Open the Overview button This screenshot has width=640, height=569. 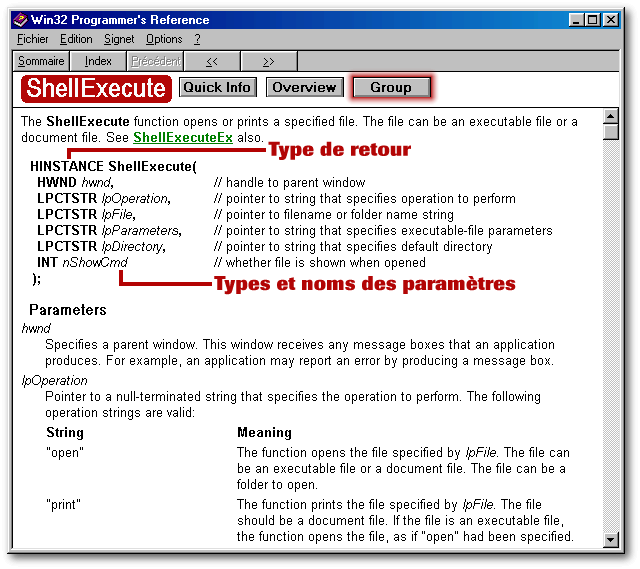coord(304,87)
